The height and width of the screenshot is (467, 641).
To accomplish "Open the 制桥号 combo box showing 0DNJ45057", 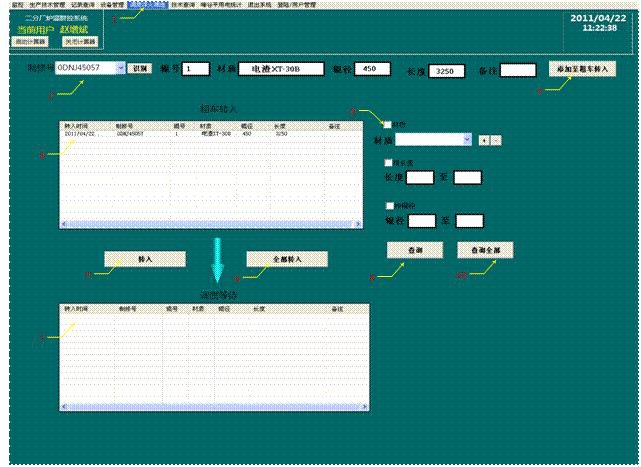I will (x=121, y=69).
